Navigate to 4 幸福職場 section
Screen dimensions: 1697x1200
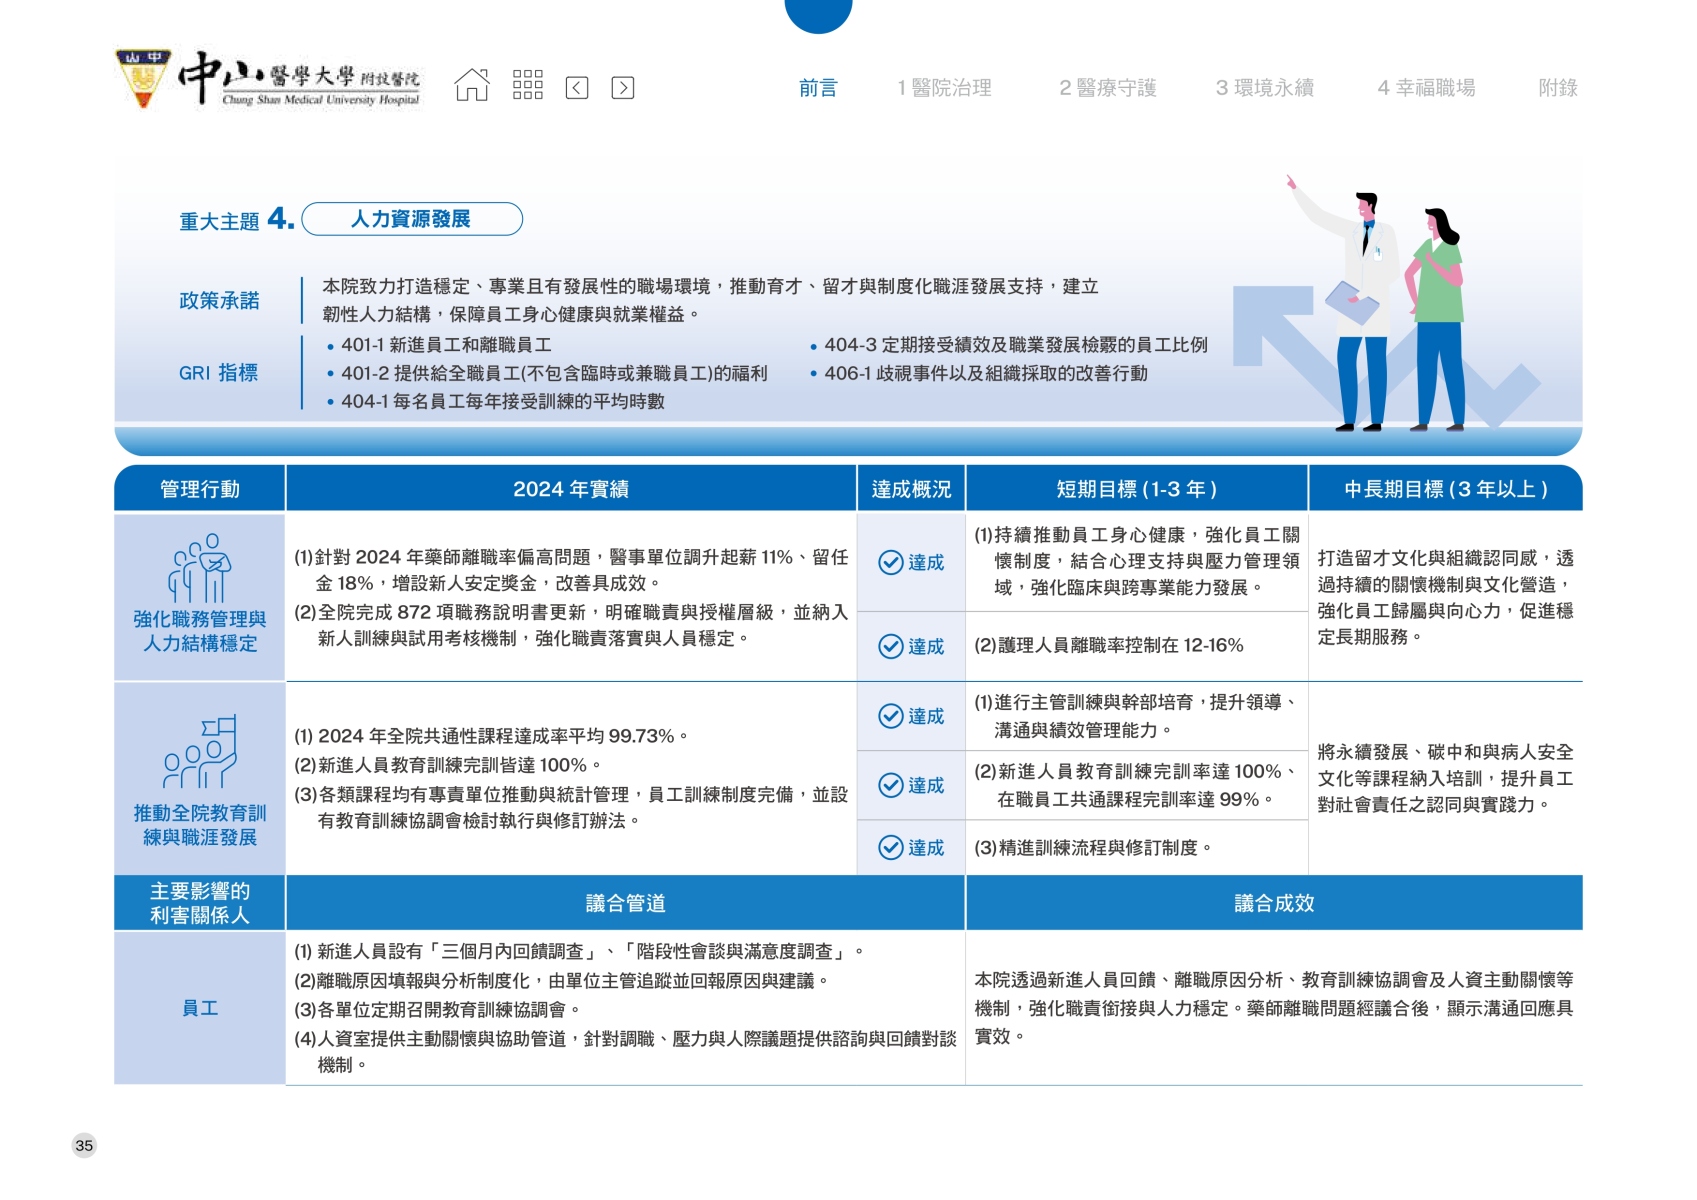click(x=1426, y=88)
